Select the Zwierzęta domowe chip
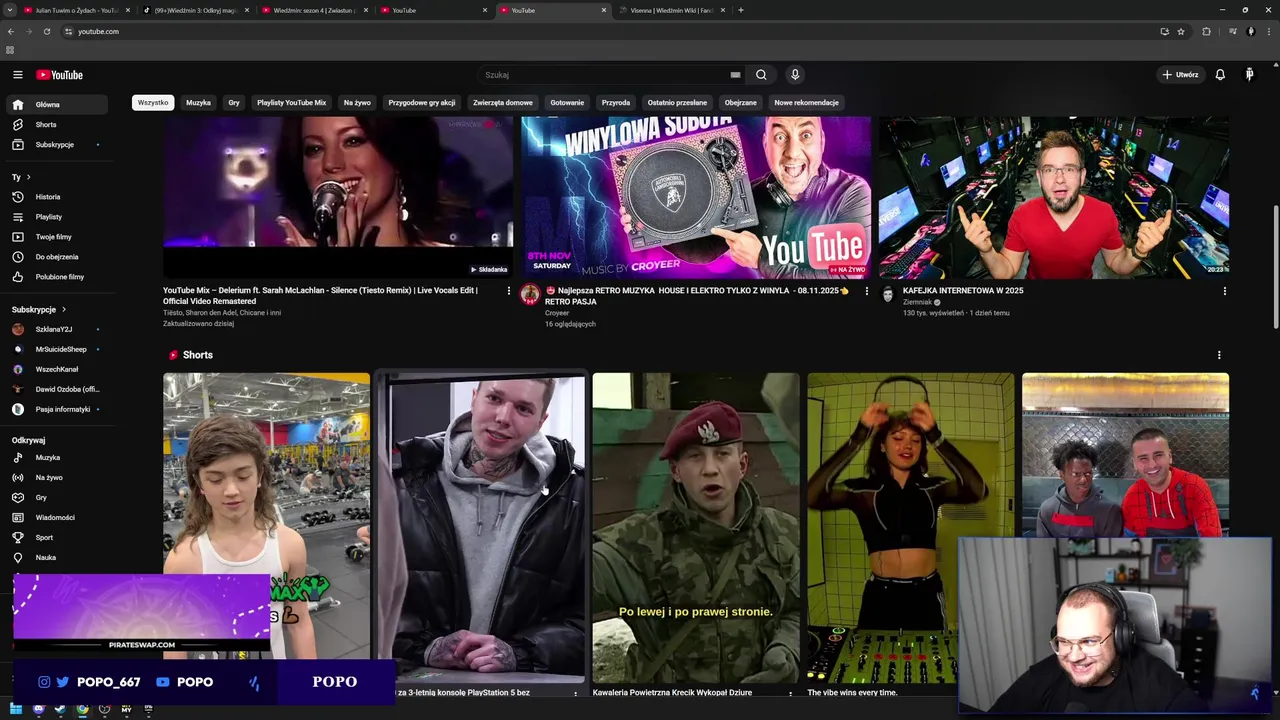 503,103
